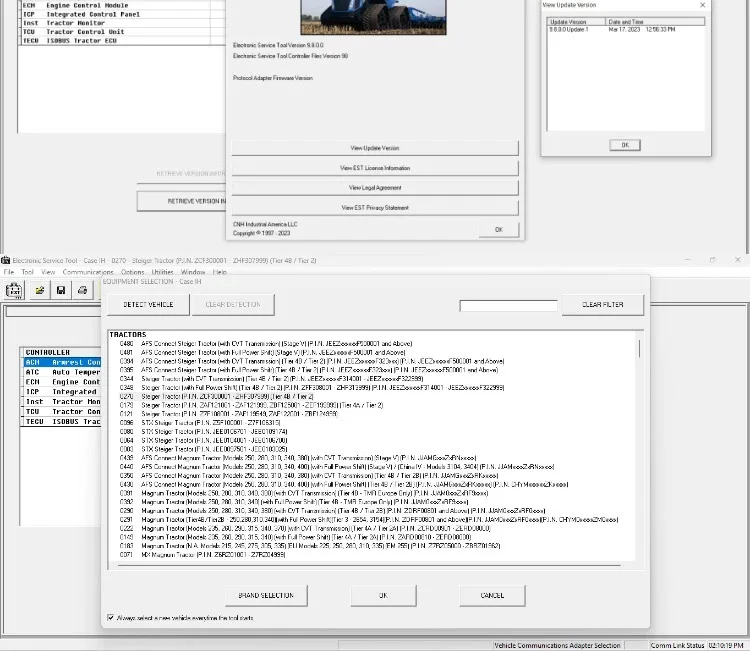750x651 pixels.
Task: Open the View menu
Action: pyautogui.click(x=48, y=272)
